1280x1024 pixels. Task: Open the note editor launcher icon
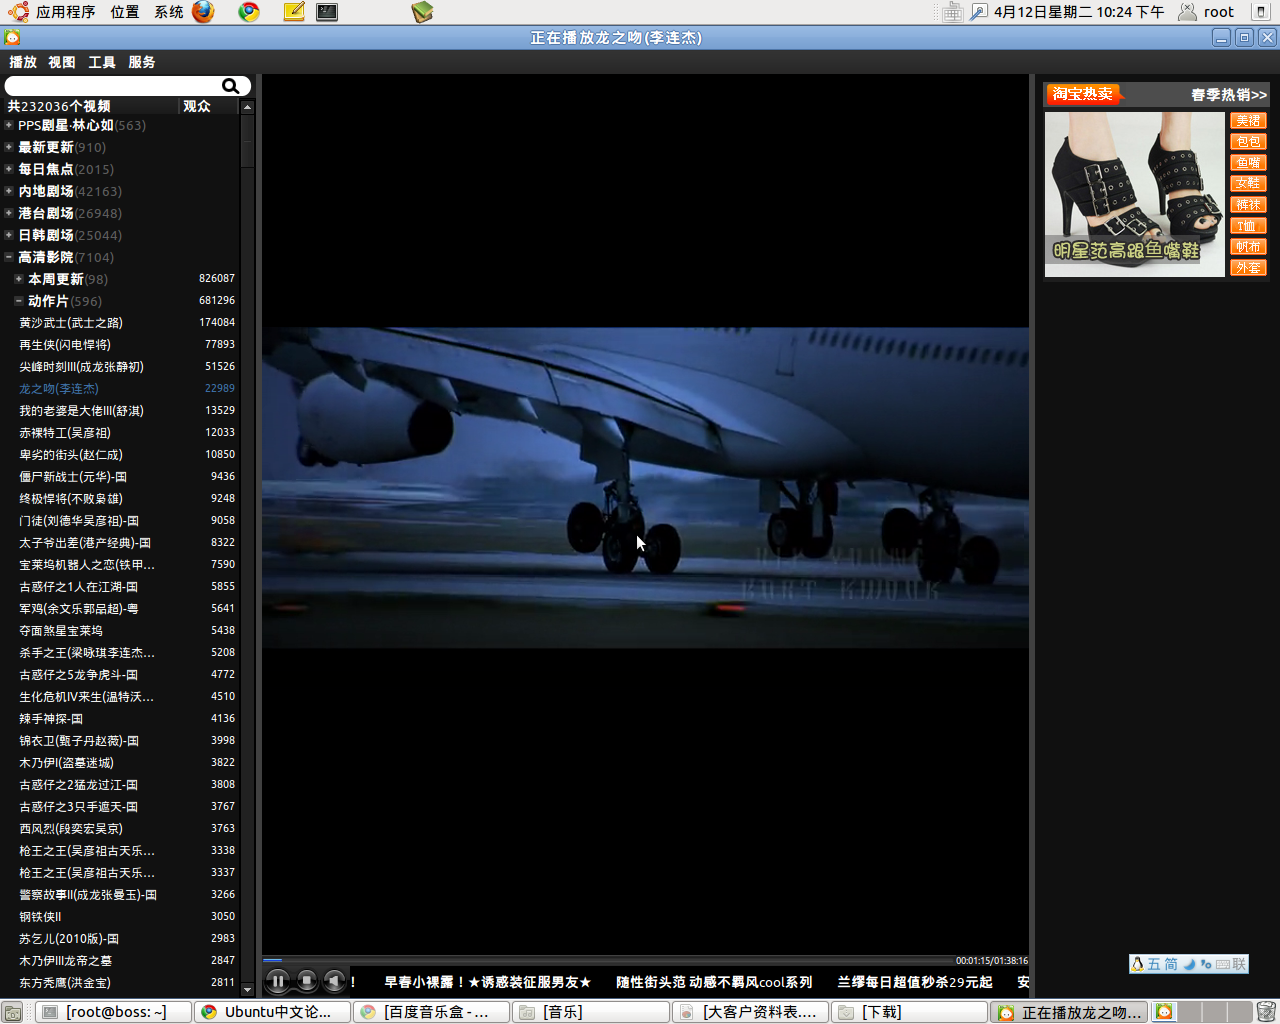(x=294, y=12)
